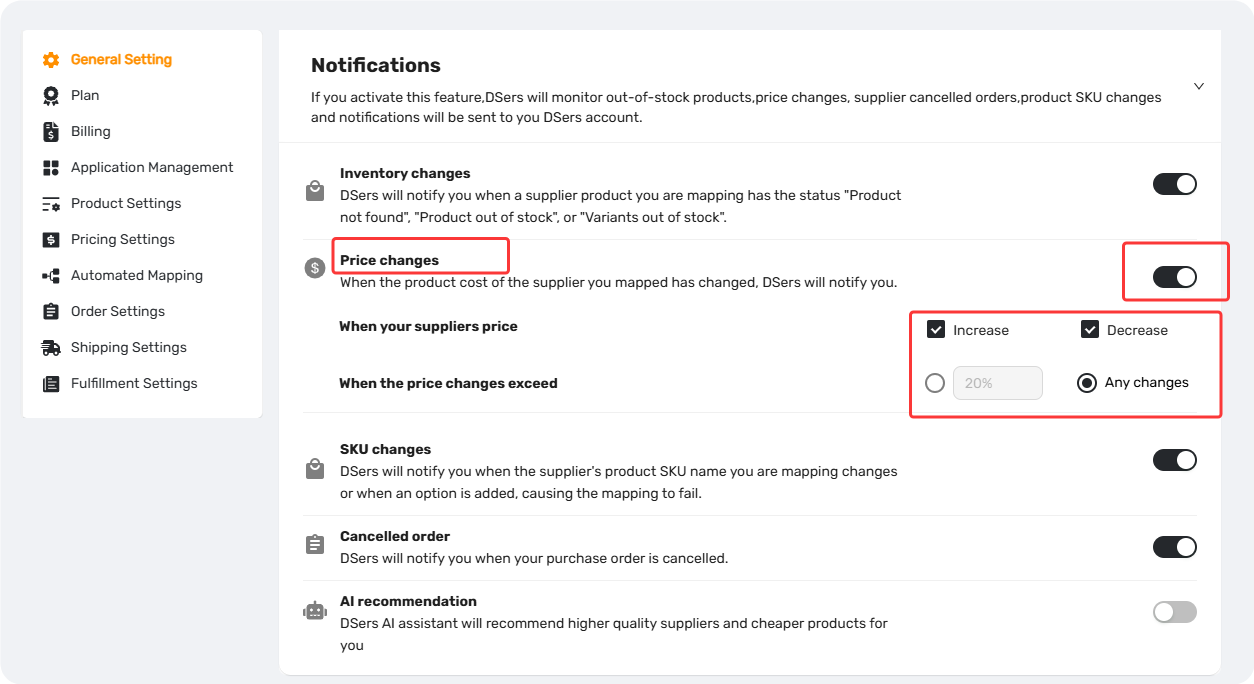Enable the AI recommendation switch

click(1175, 612)
